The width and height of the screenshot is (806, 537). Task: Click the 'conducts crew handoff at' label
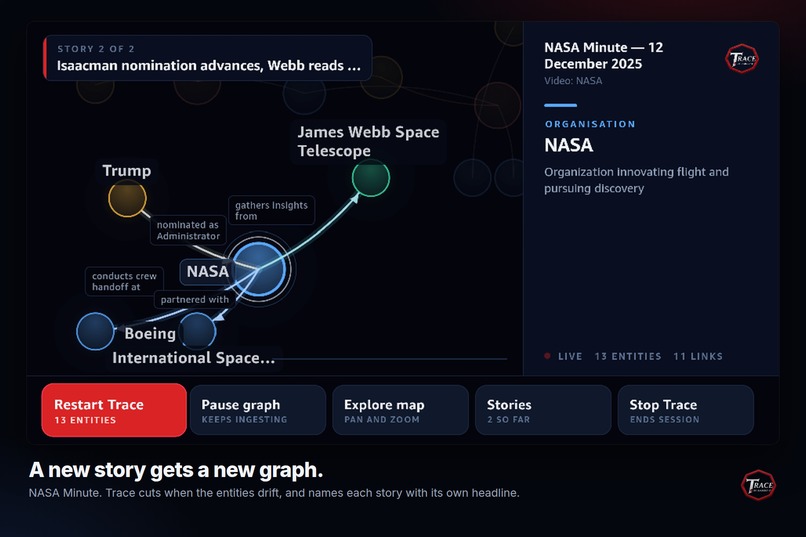(x=124, y=281)
